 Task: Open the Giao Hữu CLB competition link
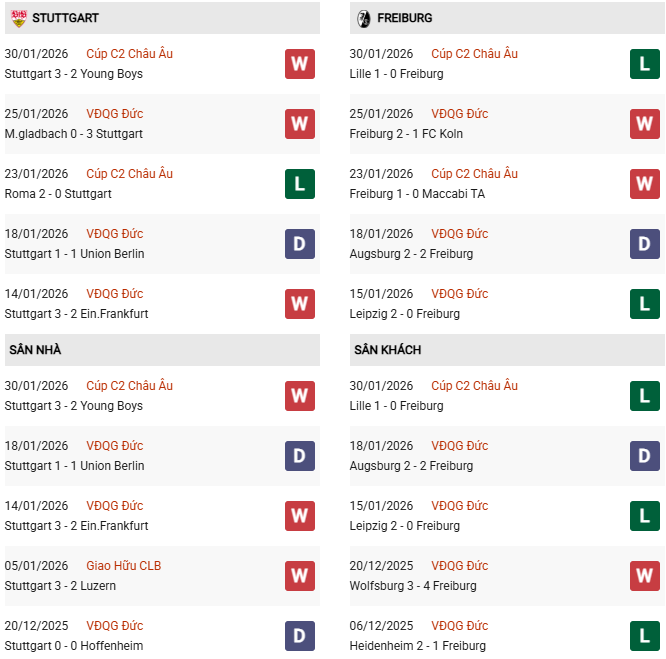pyautogui.click(x=123, y=566)
